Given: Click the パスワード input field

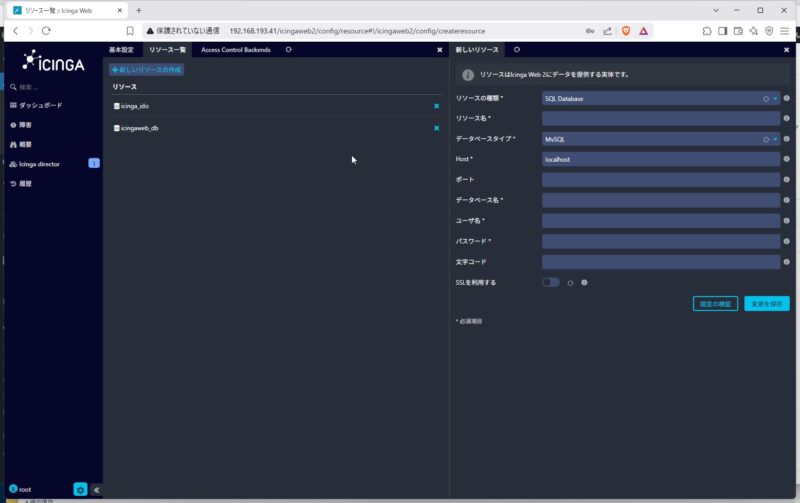Looking at the screenshot, I should (661, 241).
